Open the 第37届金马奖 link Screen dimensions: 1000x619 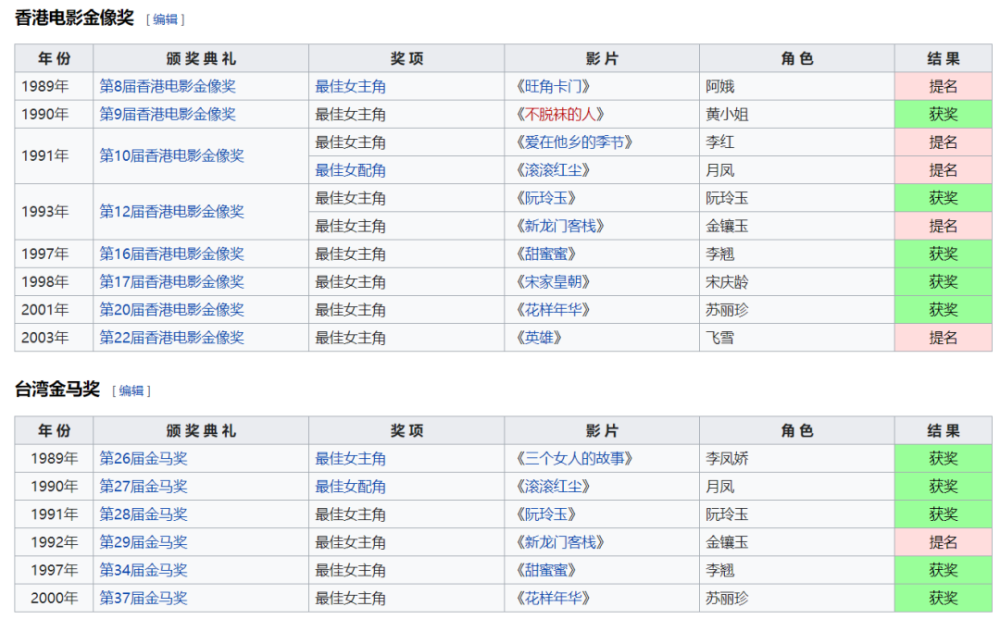[143, 598]
